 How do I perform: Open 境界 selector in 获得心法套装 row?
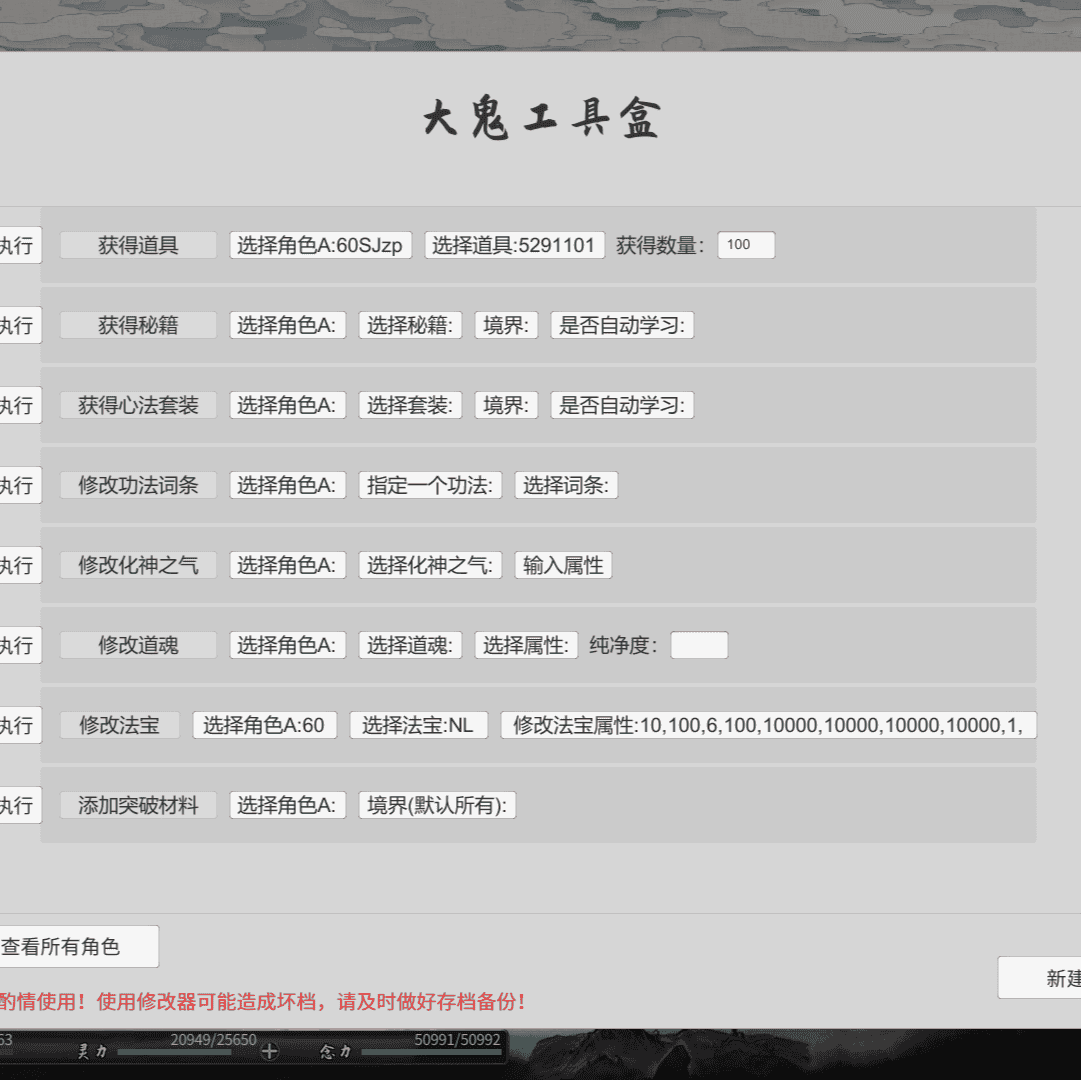[x=506, y=405]
